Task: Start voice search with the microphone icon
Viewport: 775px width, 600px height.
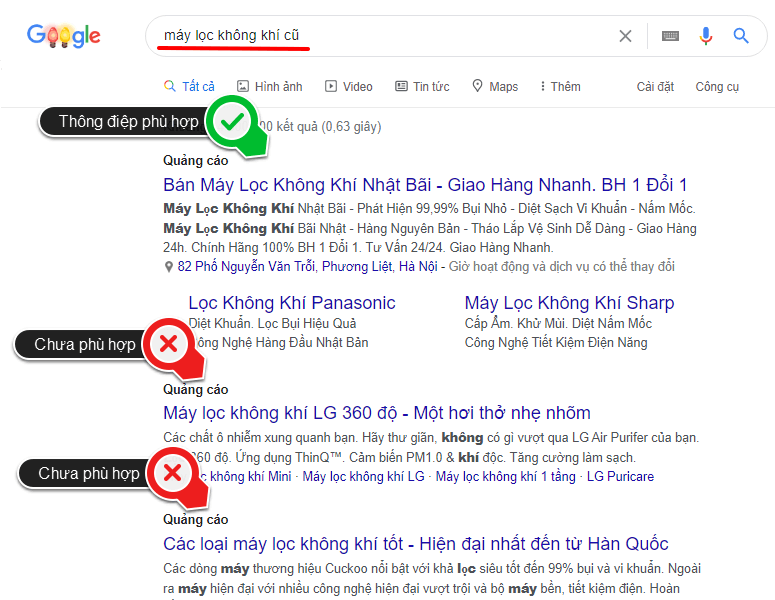Action: 706,36
